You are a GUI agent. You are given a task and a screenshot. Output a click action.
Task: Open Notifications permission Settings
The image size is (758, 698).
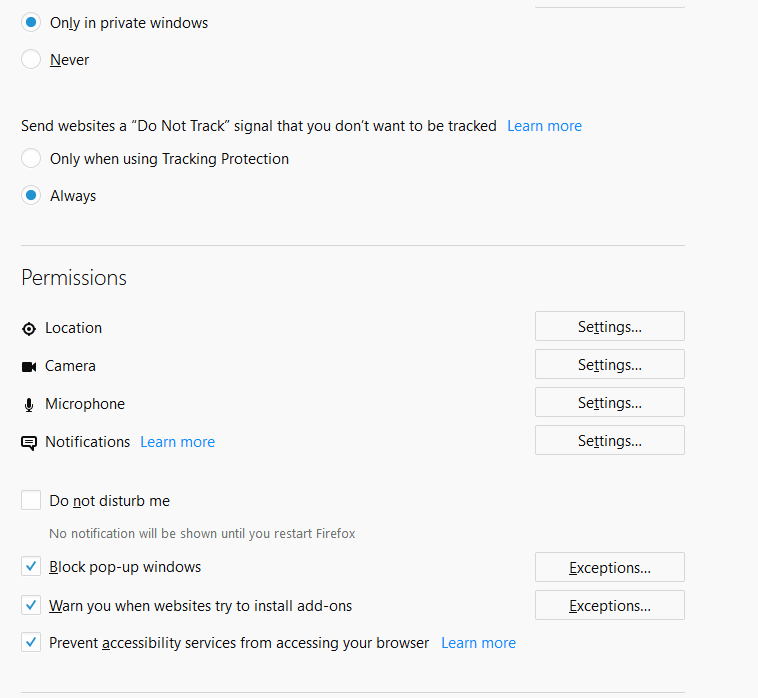tap(610, 440)
